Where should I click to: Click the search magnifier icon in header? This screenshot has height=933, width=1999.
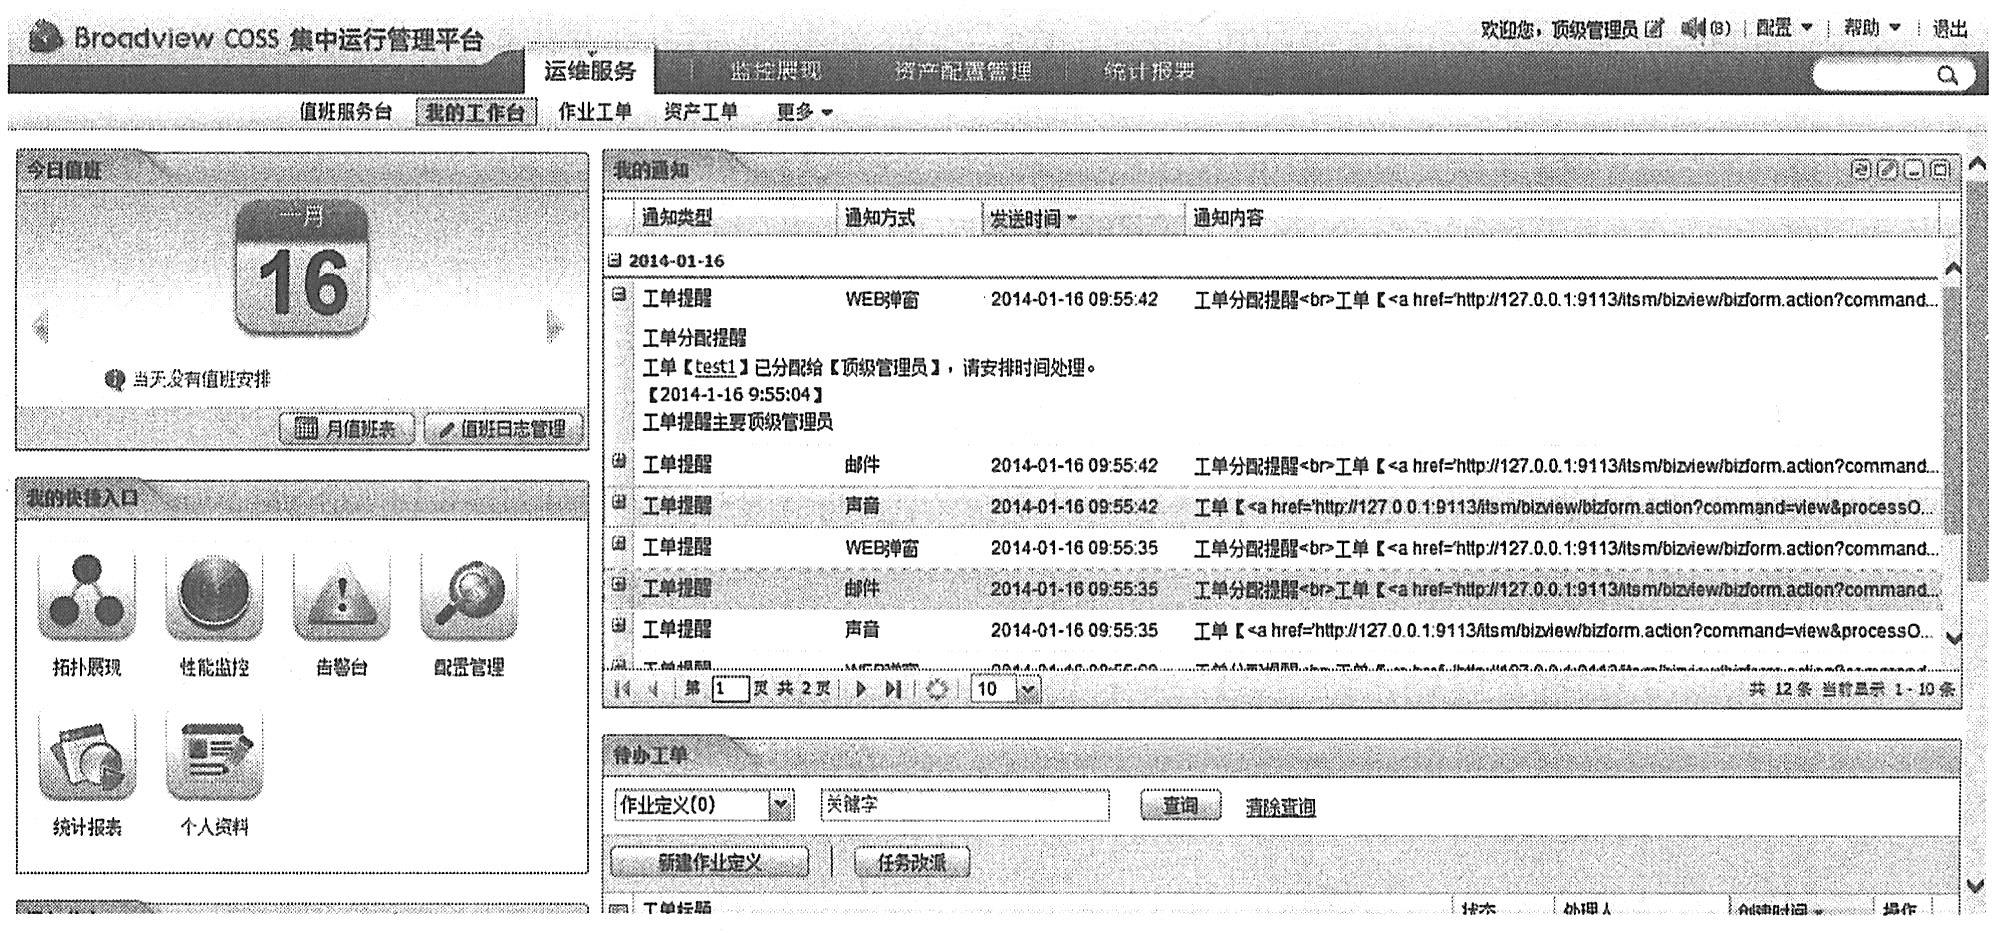1946,75
